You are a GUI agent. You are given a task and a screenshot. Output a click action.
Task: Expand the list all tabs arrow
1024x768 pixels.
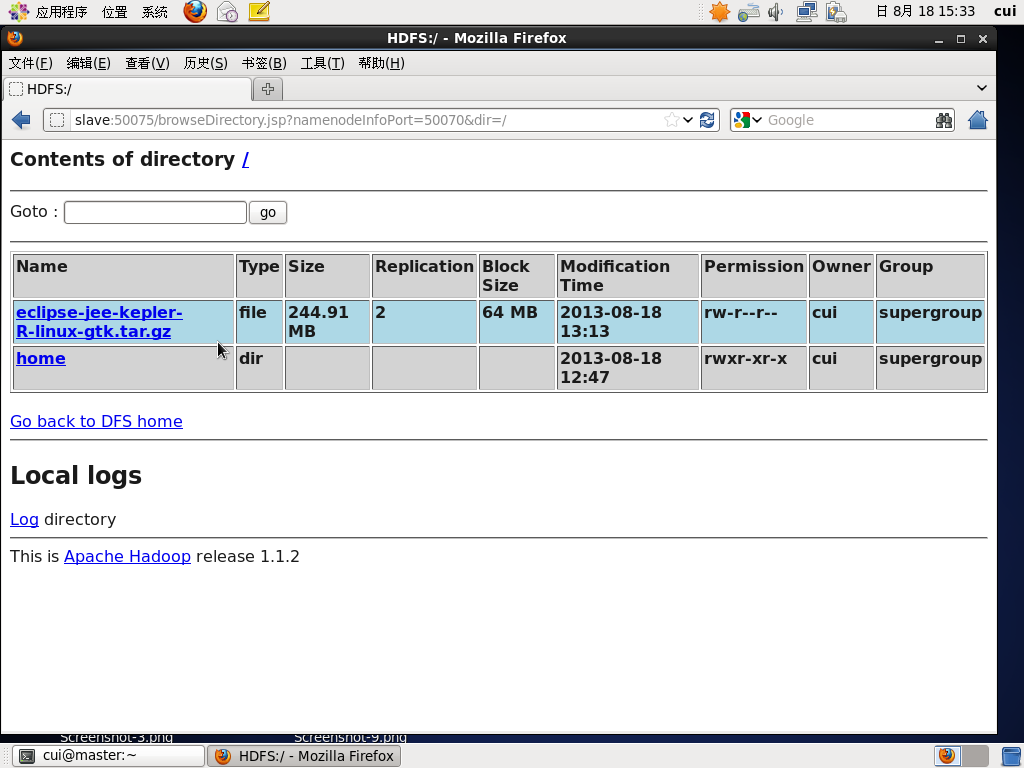pyautogui.click(x=982, y=88)
